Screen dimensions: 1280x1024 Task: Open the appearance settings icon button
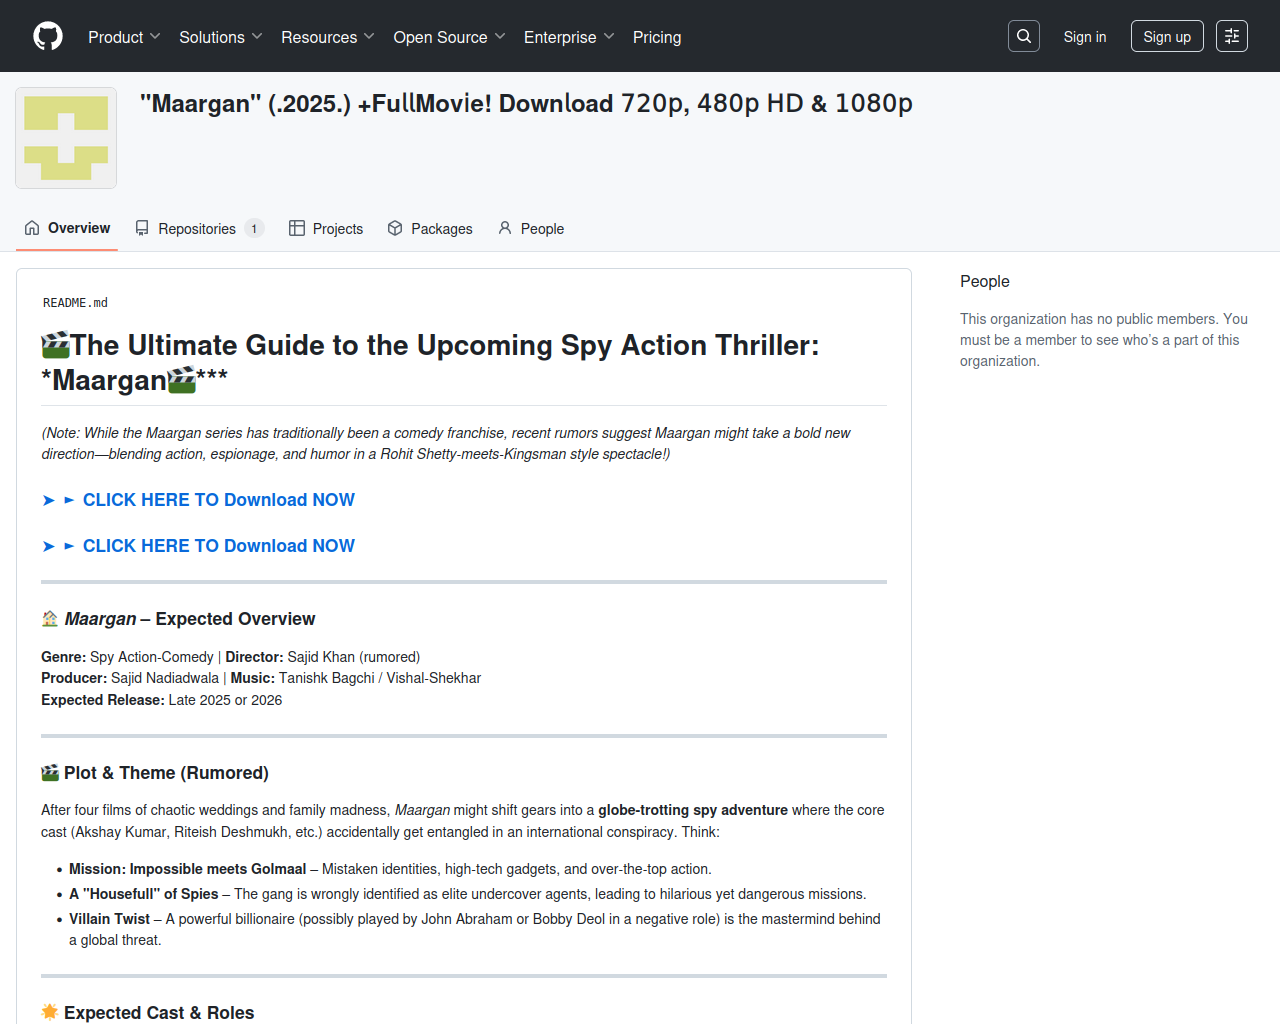pos(1232,36)
